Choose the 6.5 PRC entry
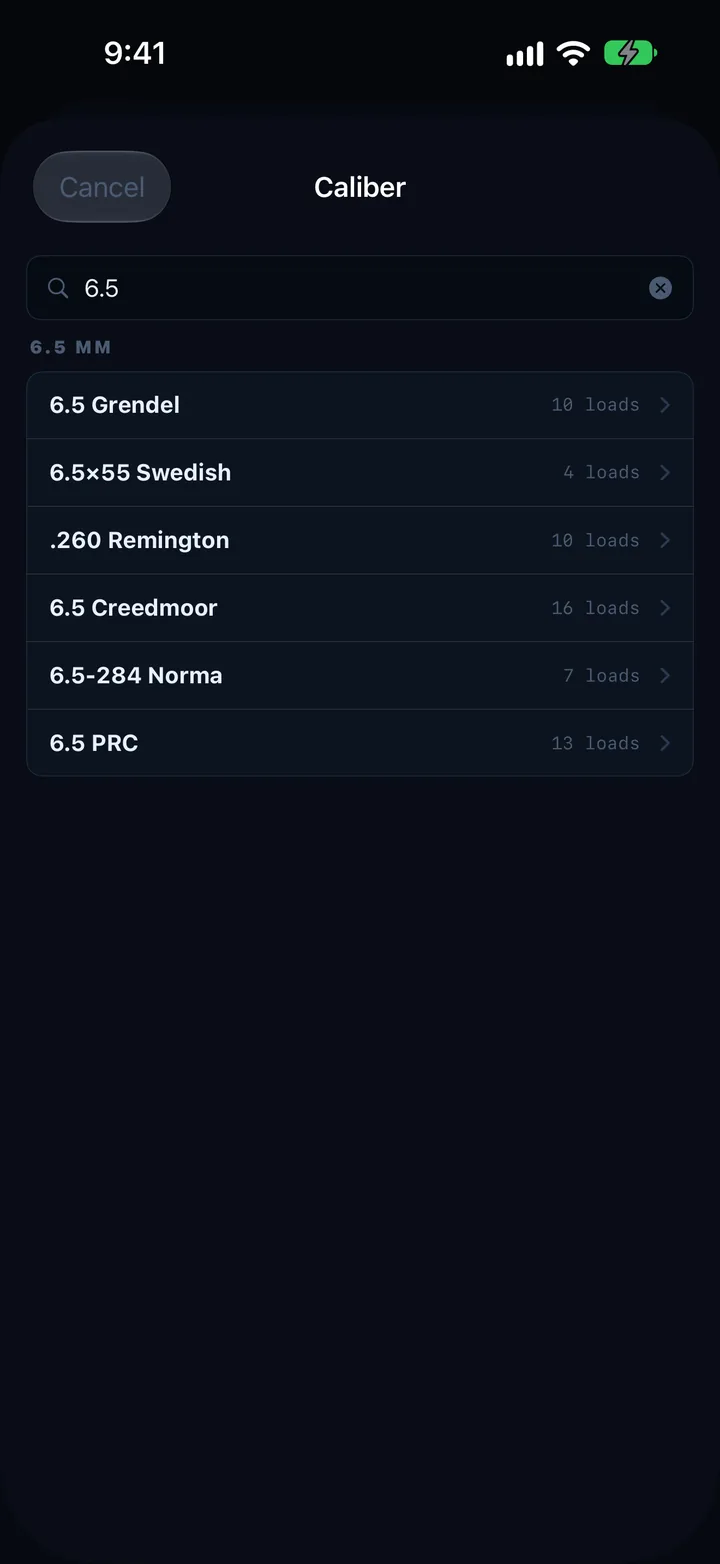This screenshot has height=1564, width=720. click(x=360, y=743)
